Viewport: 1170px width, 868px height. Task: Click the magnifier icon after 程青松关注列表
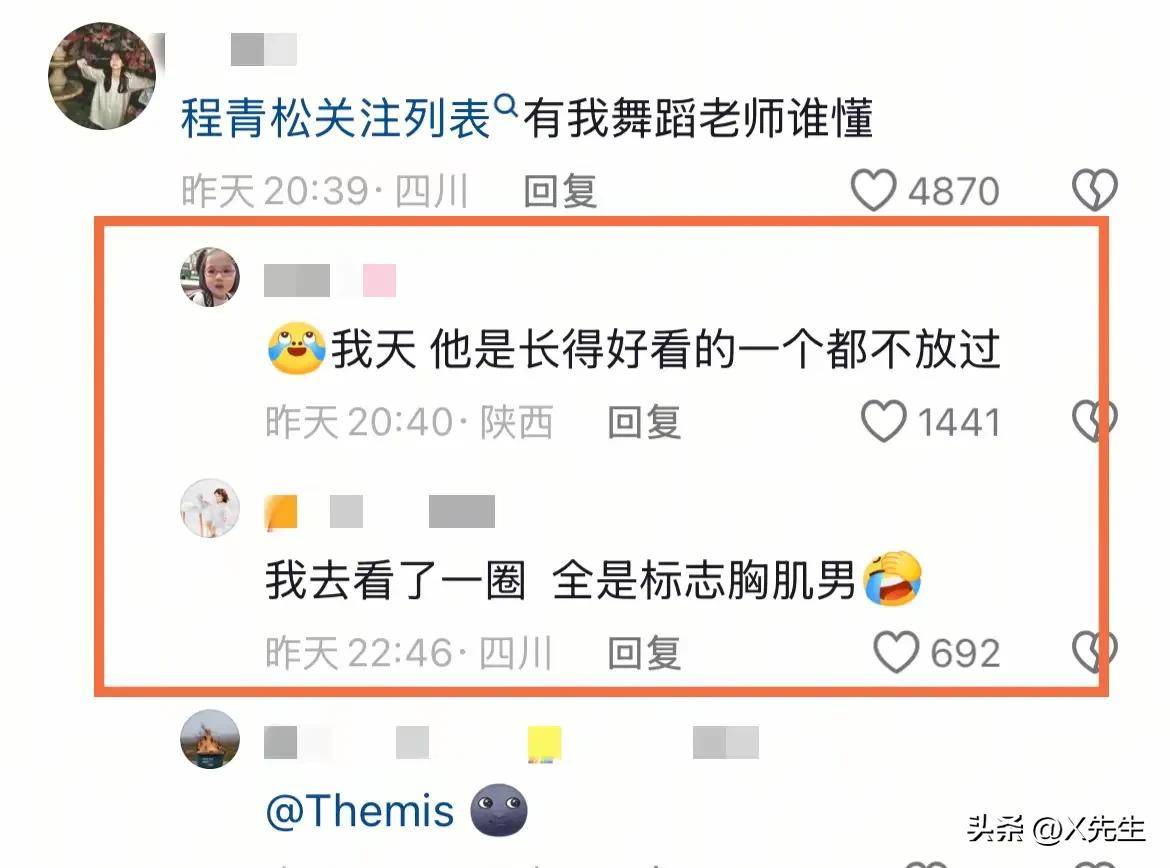(507, 105)
